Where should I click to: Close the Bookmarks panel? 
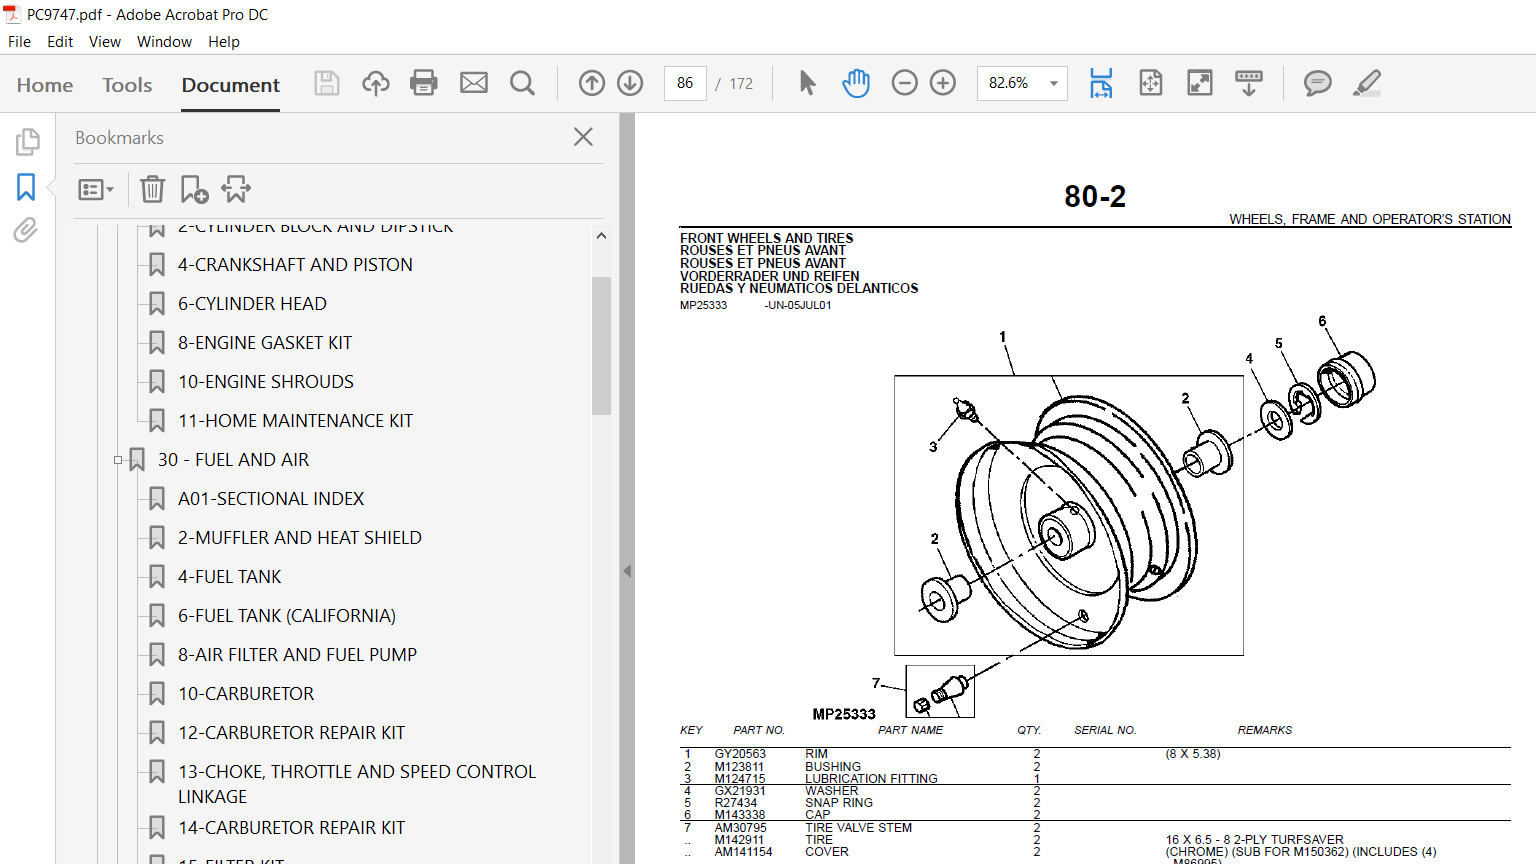(x=584, y=137)
